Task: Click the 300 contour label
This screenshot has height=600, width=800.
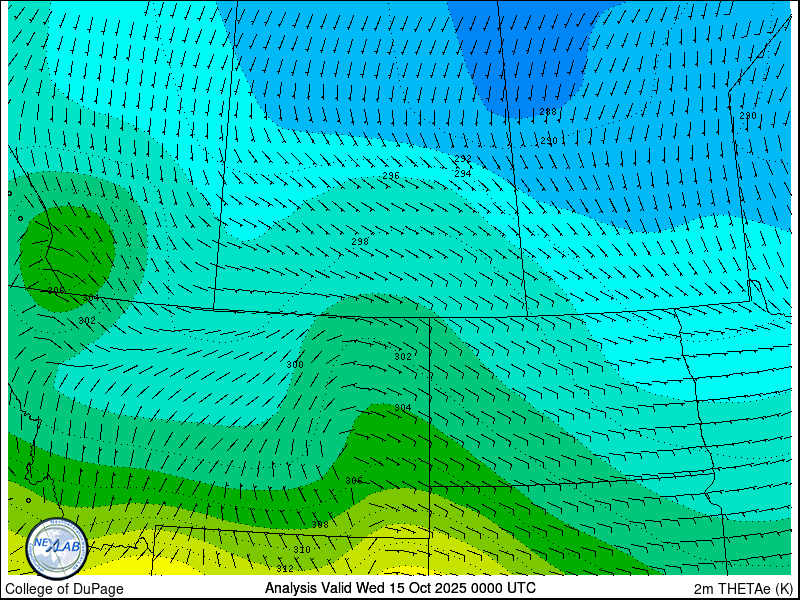Action: (x=295, y=365)
